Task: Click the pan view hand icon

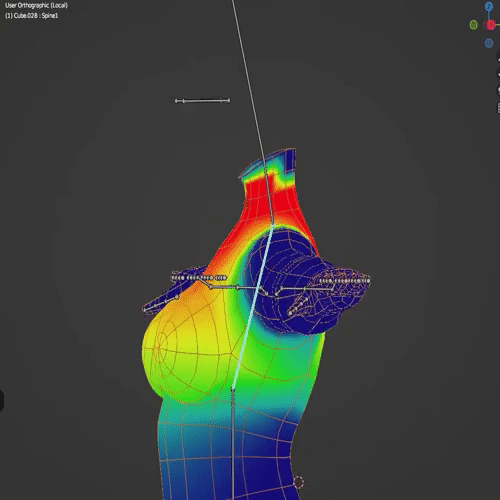Action: coord(498,75)
